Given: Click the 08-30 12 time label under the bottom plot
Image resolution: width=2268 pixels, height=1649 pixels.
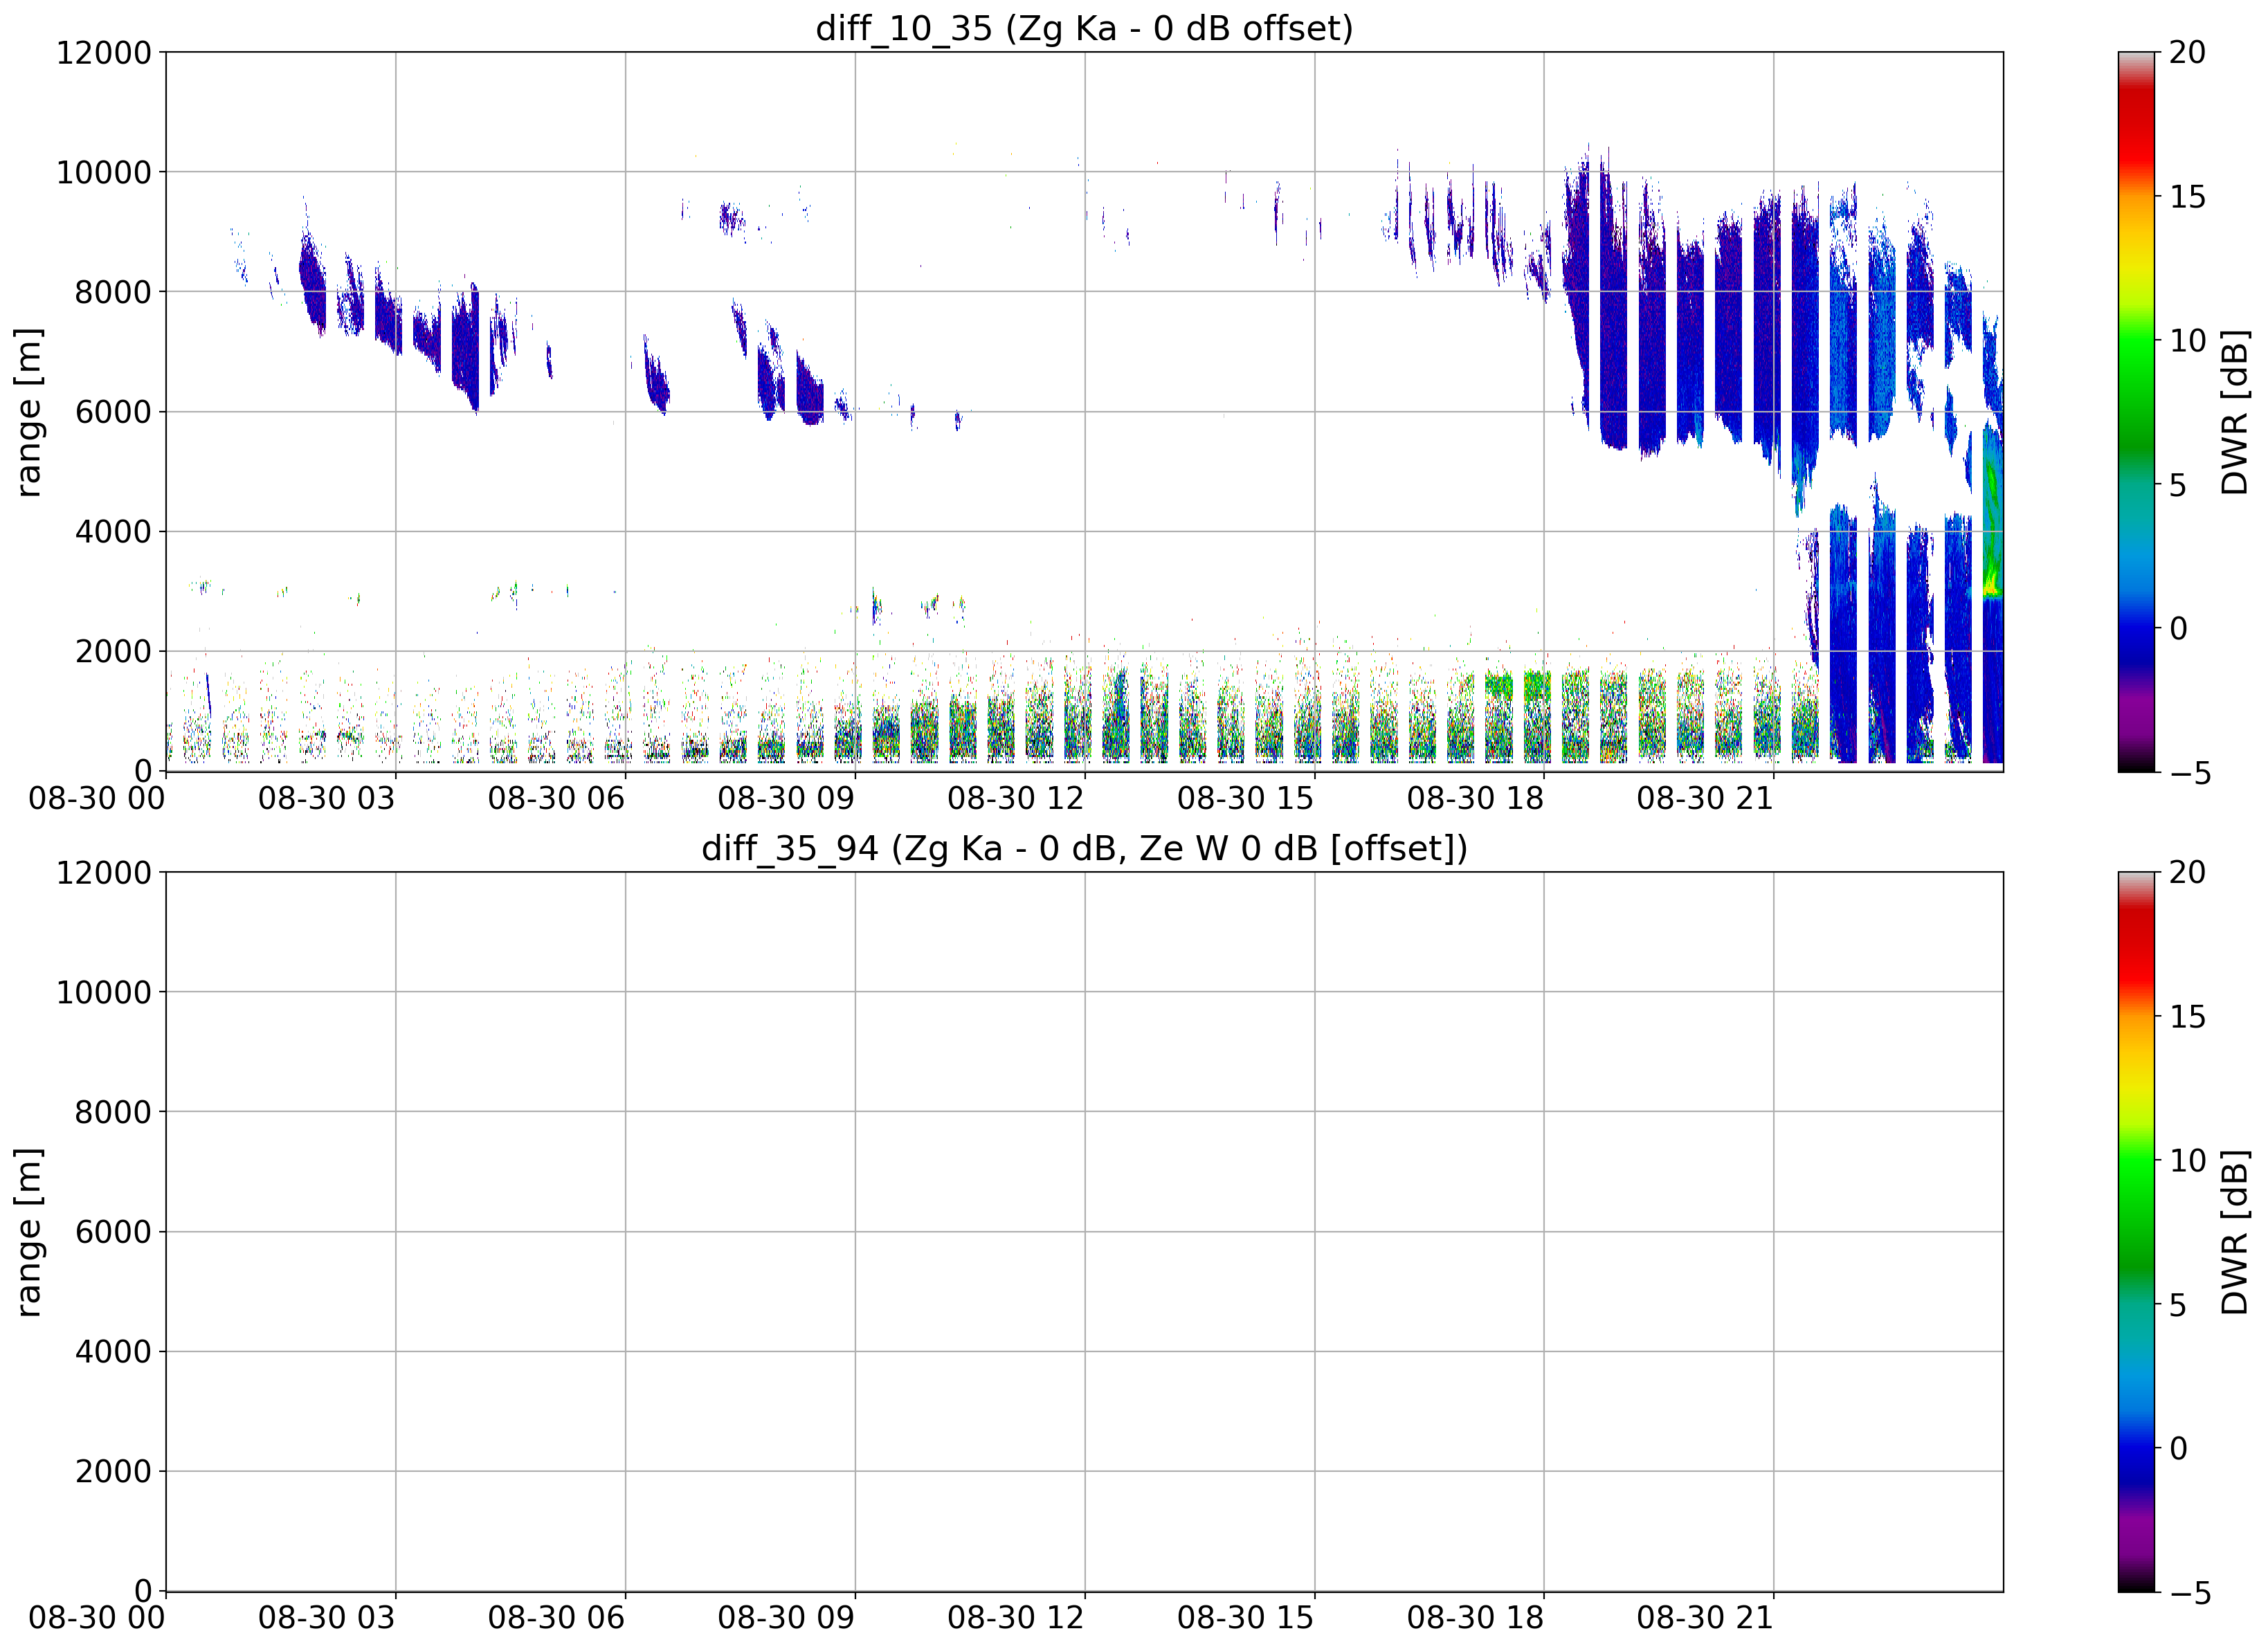Looking at the screenshot, I should 1016,1619.
